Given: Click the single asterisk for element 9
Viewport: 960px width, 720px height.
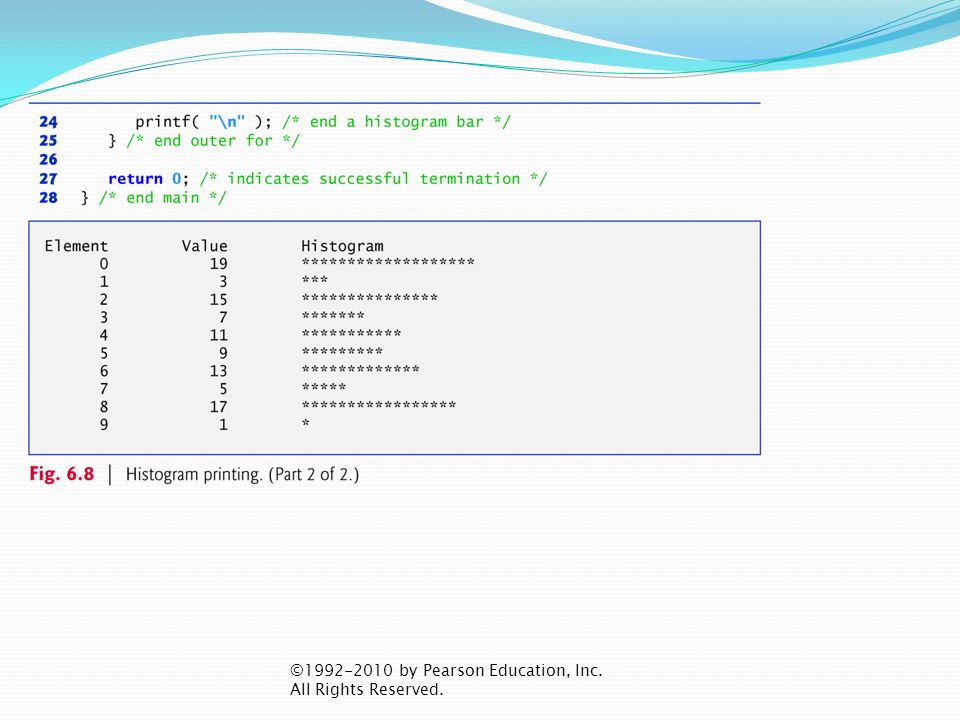Looking at the screenshot, I should [x=306, y=423].
